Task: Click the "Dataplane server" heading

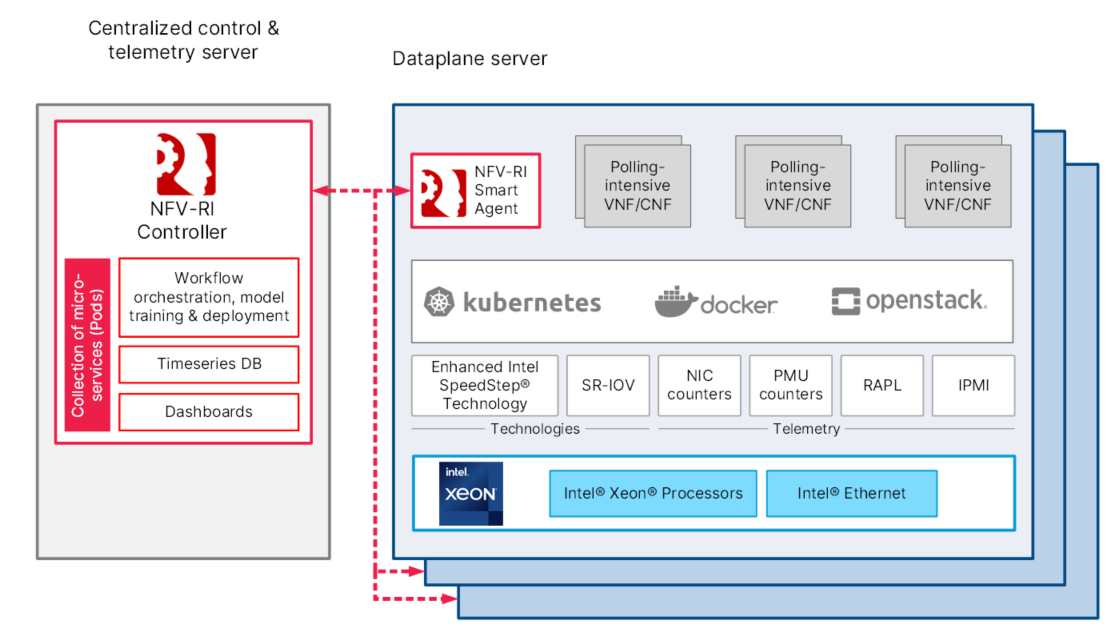Action: [x=469, y=59]
